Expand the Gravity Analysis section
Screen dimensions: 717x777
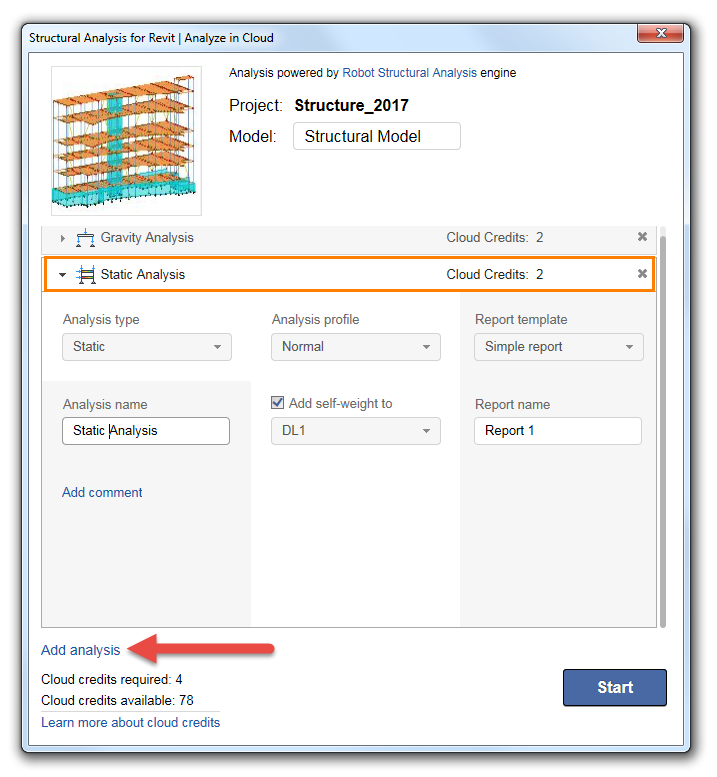tap(62, 238)
